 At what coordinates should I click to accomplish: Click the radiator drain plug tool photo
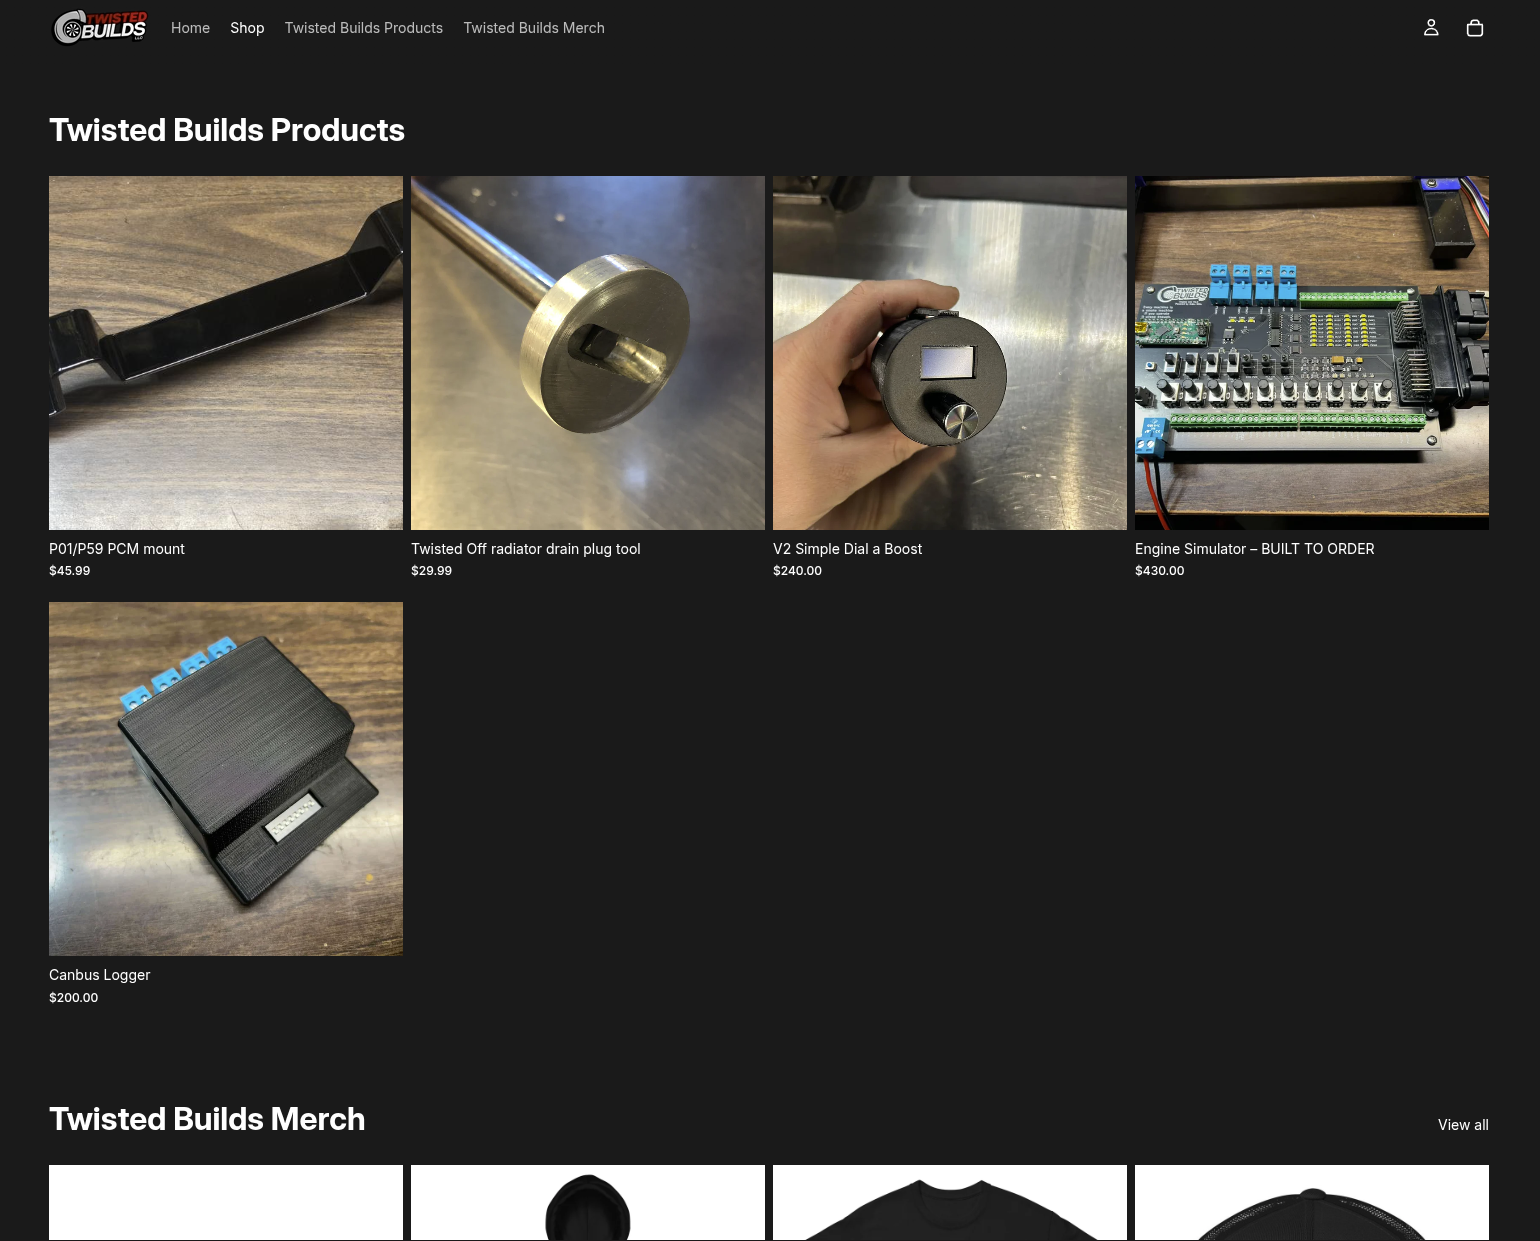click(x=588, y=353)
